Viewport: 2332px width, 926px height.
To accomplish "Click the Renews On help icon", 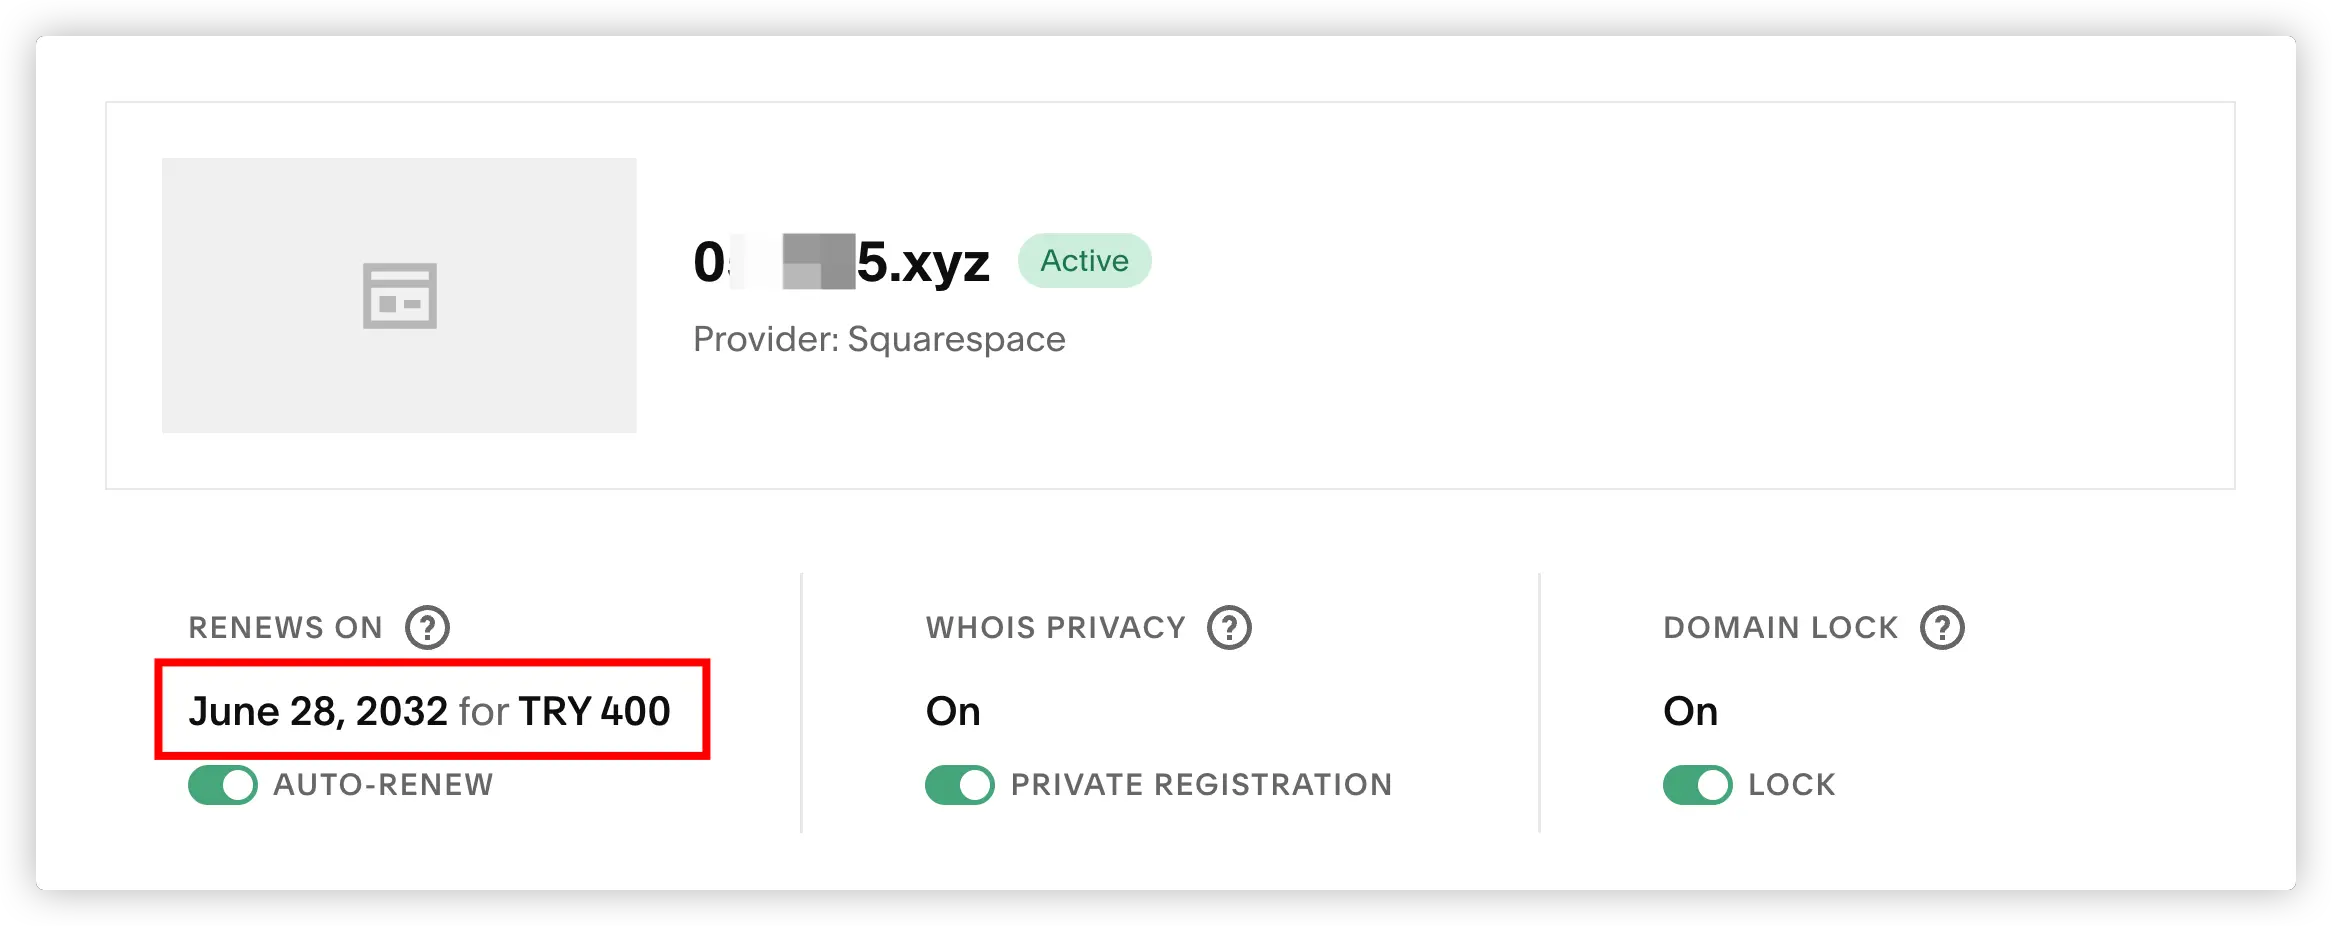I will tap(427, 628).
